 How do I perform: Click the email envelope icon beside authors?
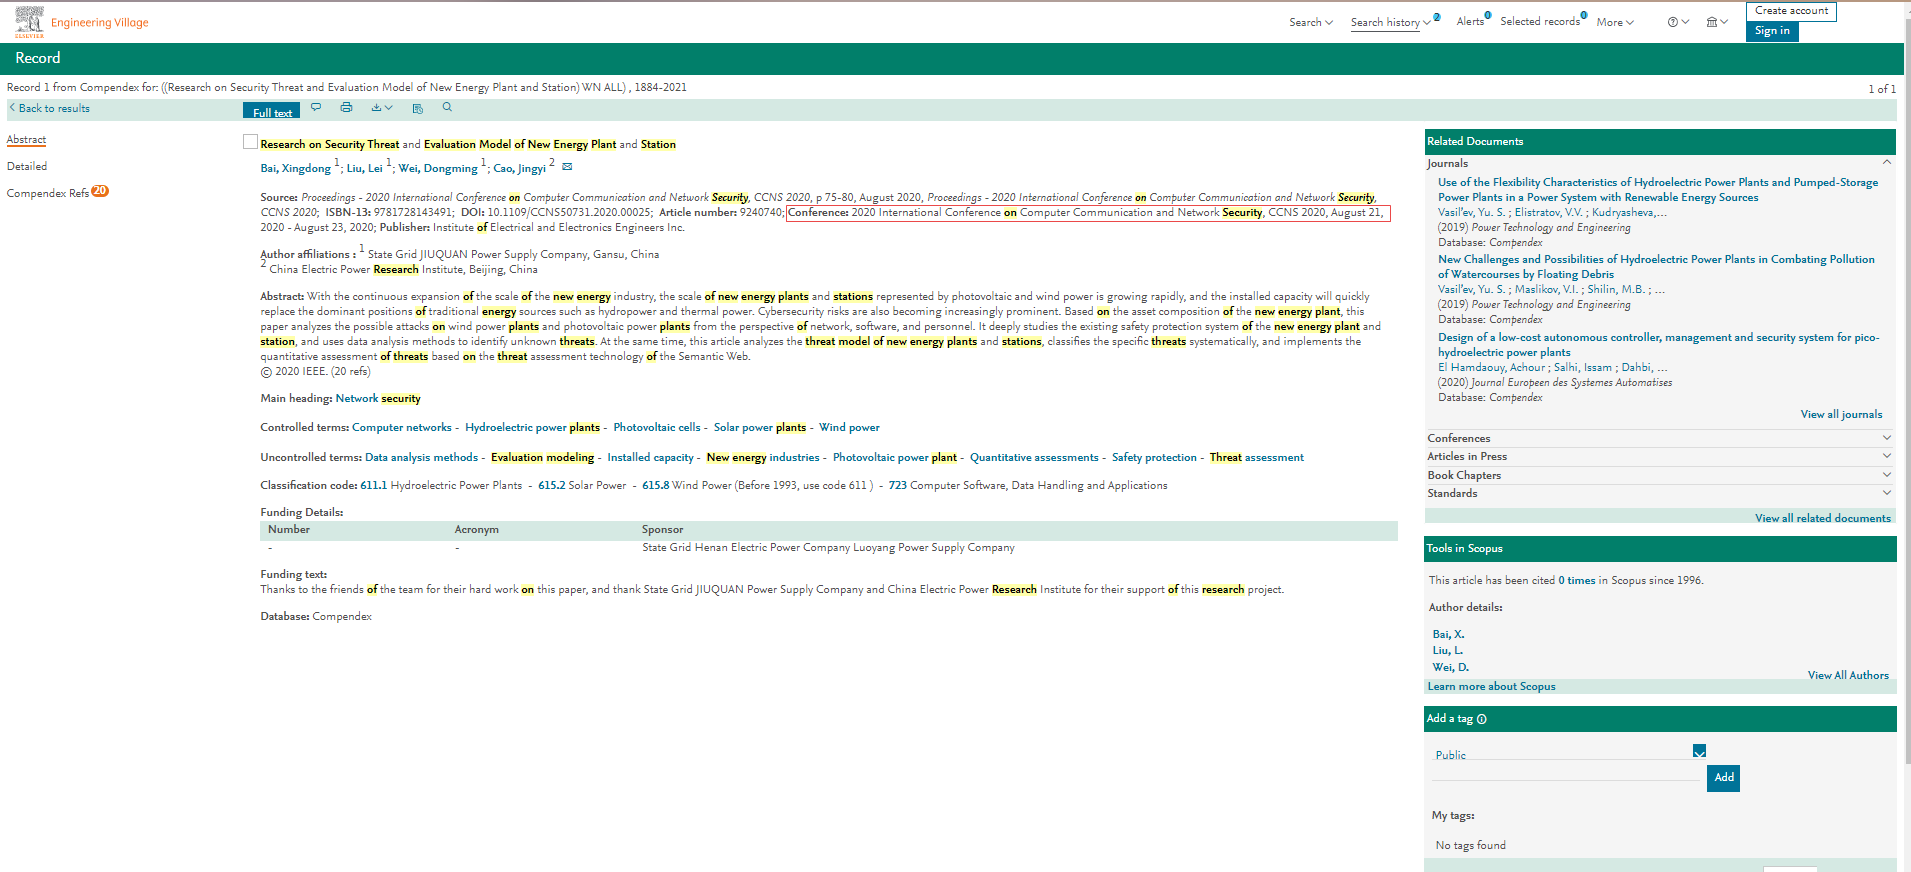(567, 167)
